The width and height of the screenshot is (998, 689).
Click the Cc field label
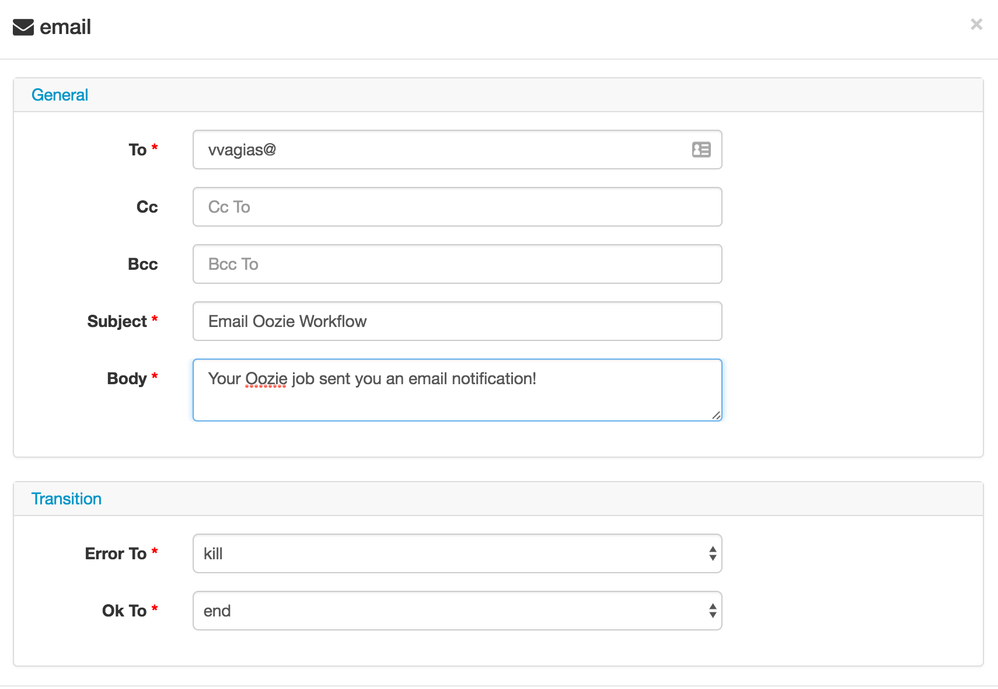(x=147, y=207)
